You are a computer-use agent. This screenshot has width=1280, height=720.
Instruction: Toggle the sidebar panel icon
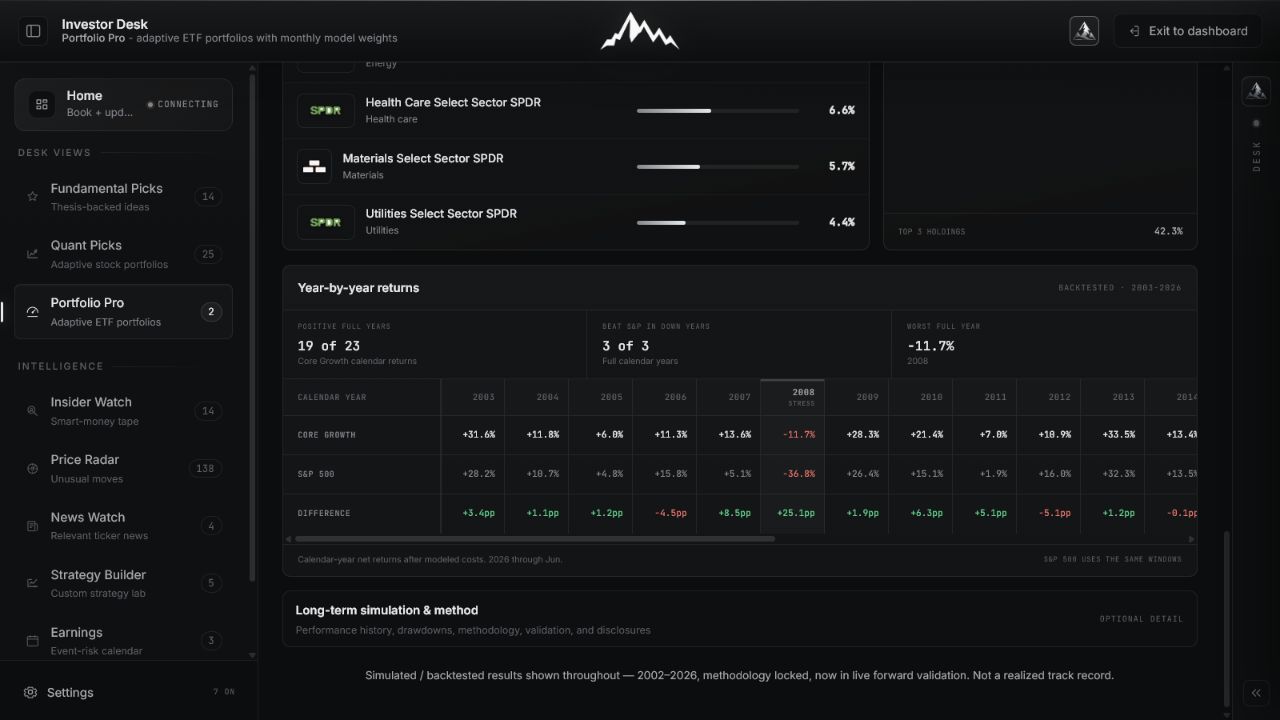[33, 31]
